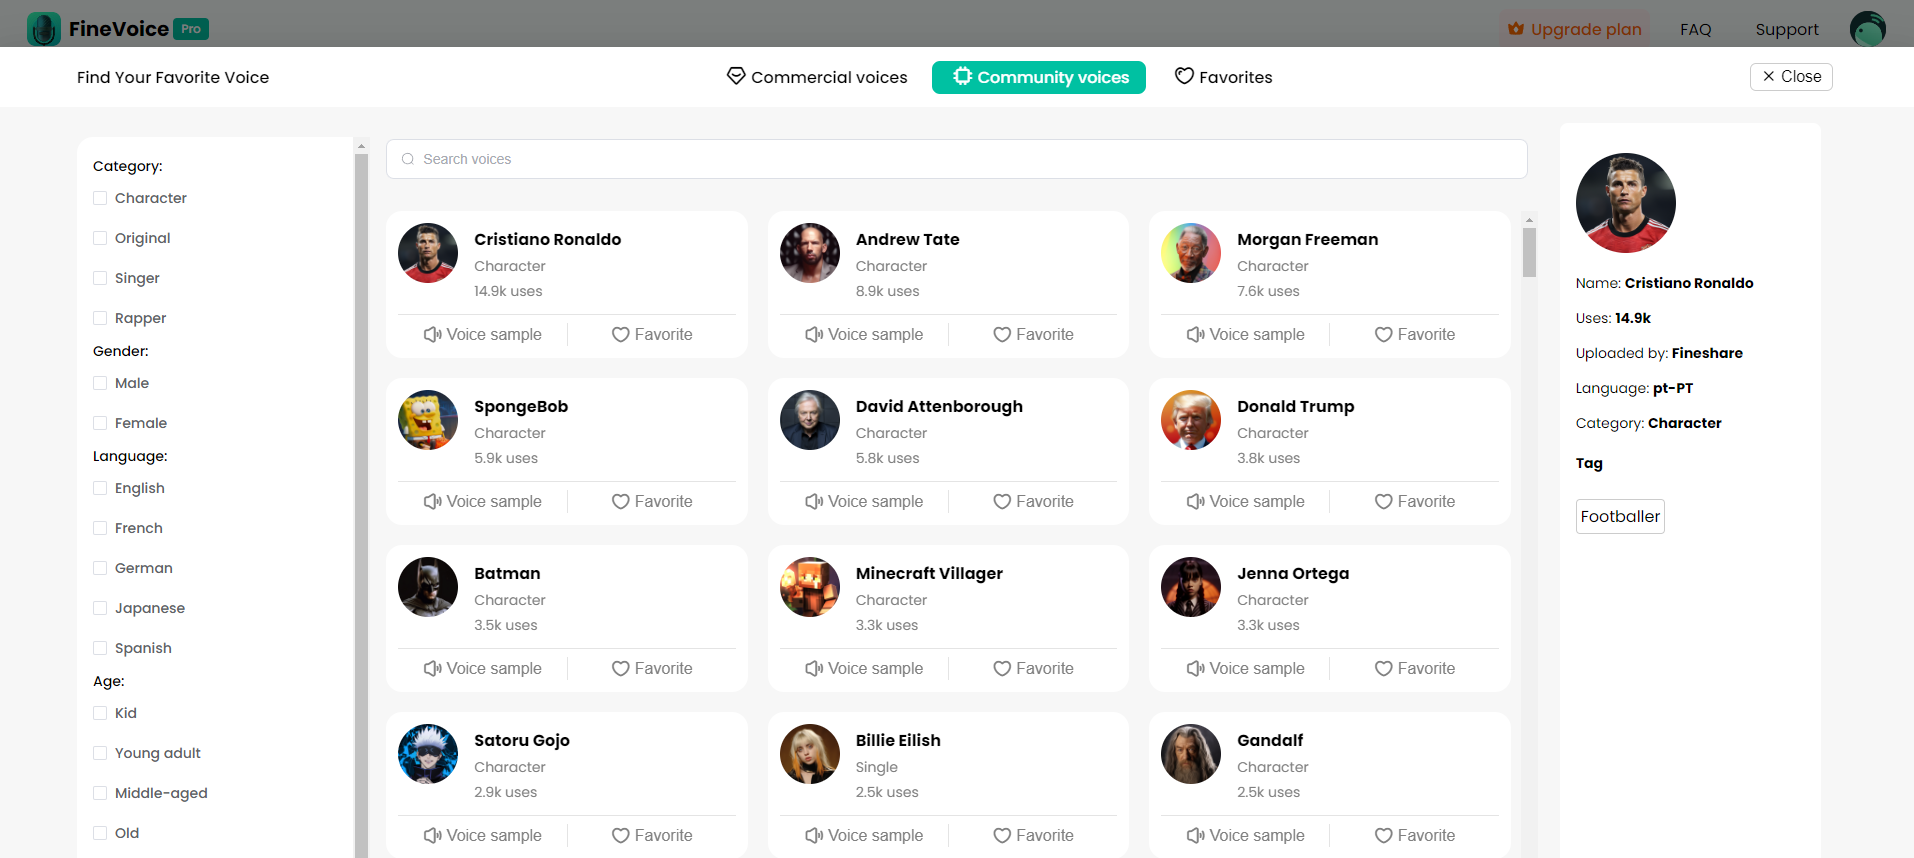
Task: Play David Attenborough voice sample speaker icon
Action: click(814, 501)
